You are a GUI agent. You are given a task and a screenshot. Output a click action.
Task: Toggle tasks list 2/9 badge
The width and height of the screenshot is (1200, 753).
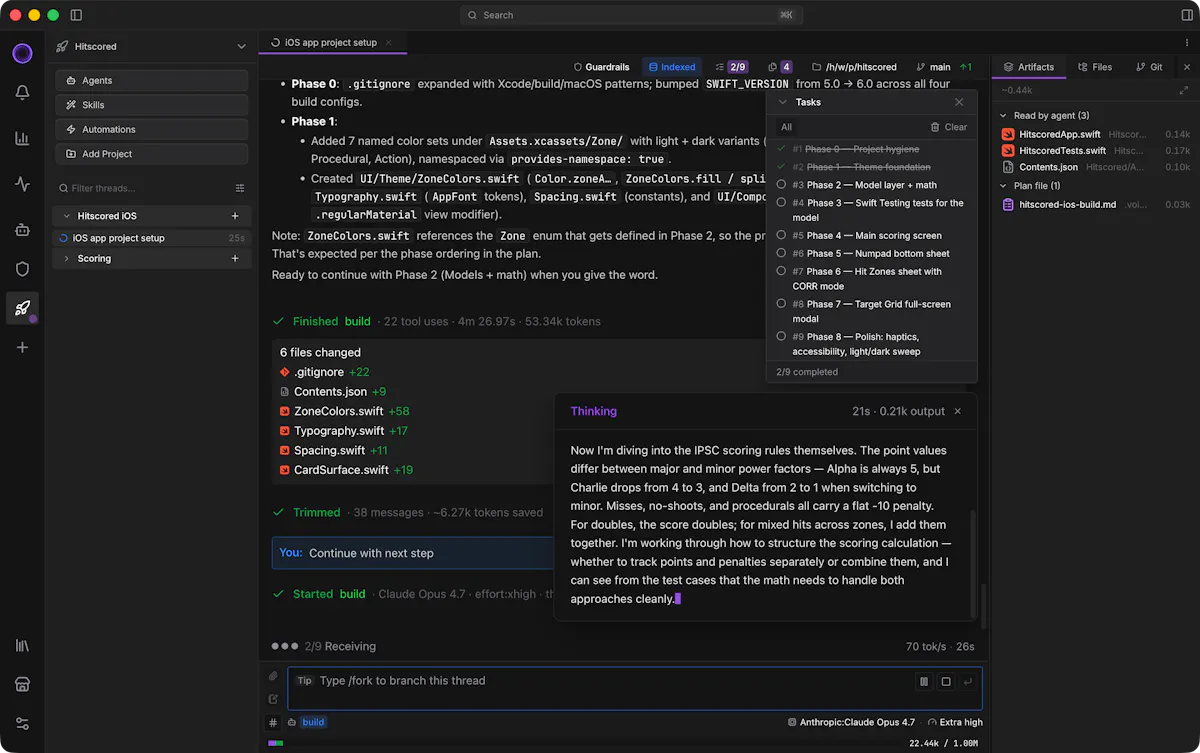pos(731,67)
